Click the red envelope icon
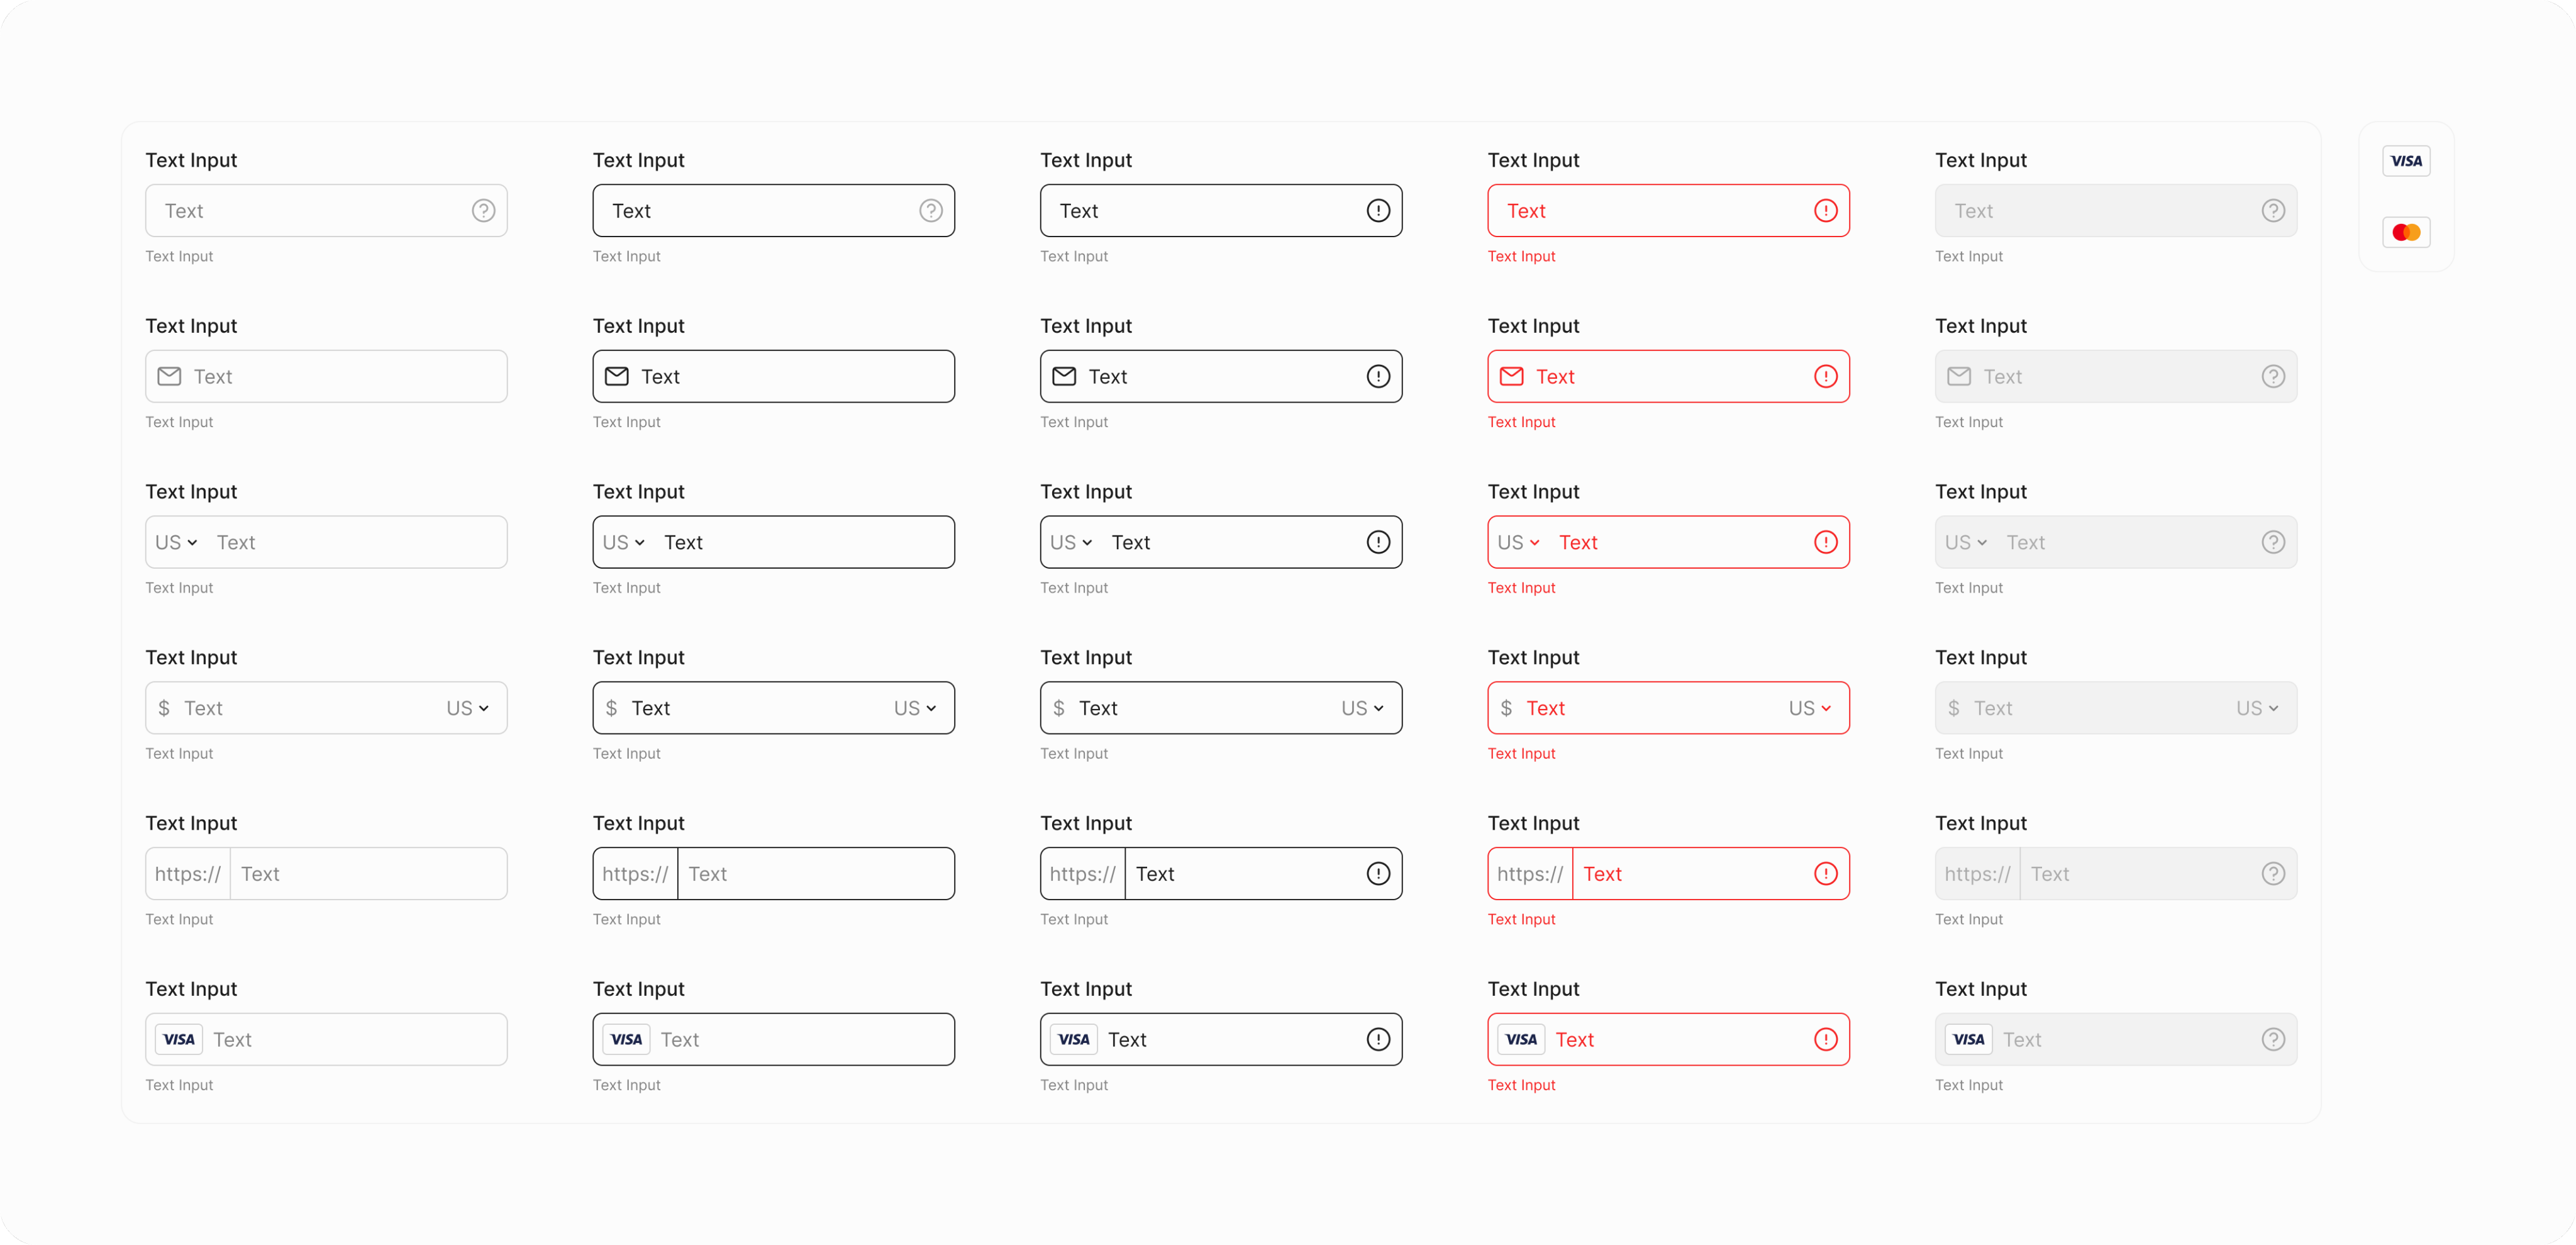The width and height of the screenshot is (2576, 1245). [1512, 376]
